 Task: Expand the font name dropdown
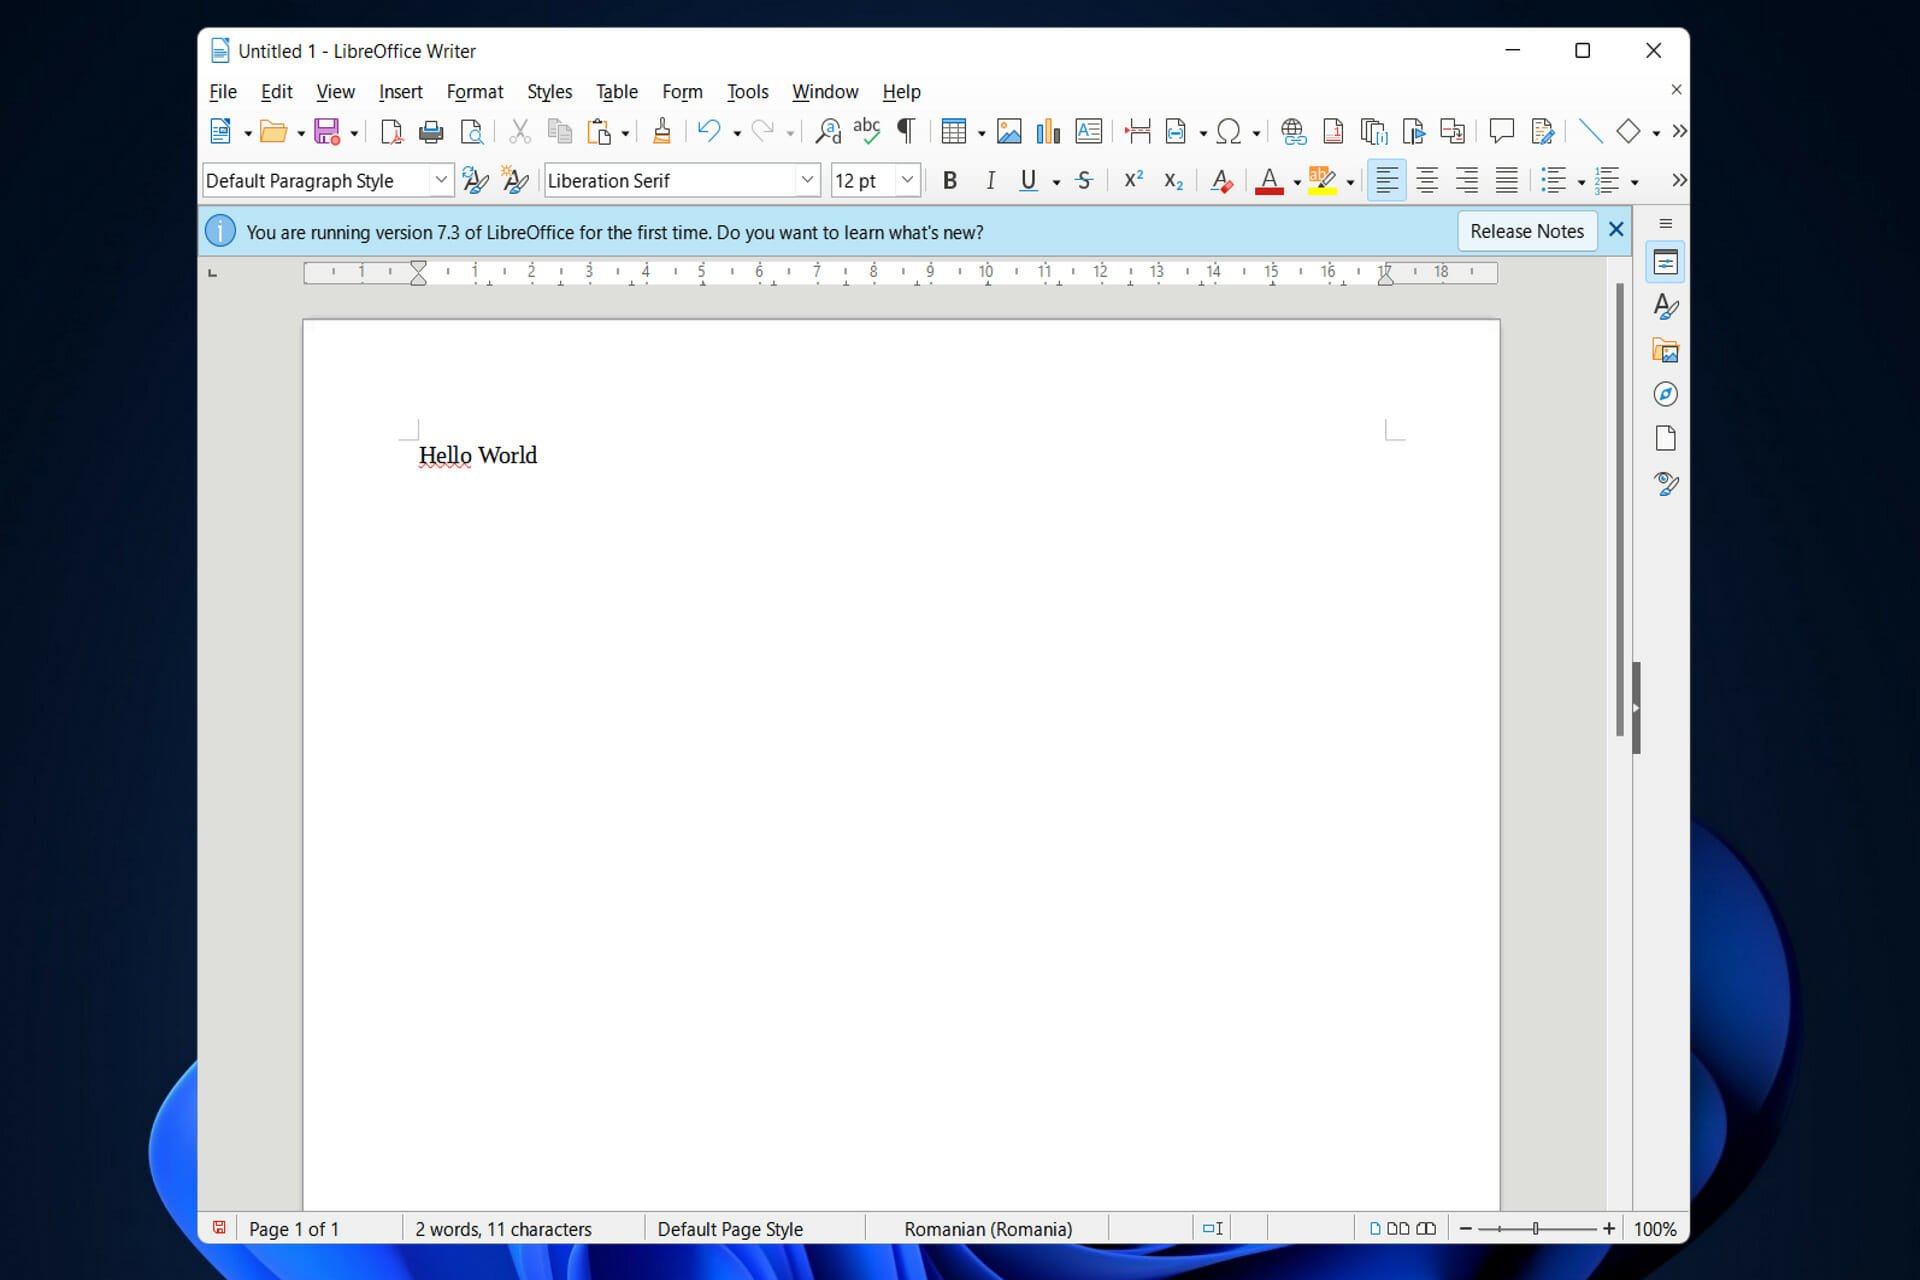803,180
